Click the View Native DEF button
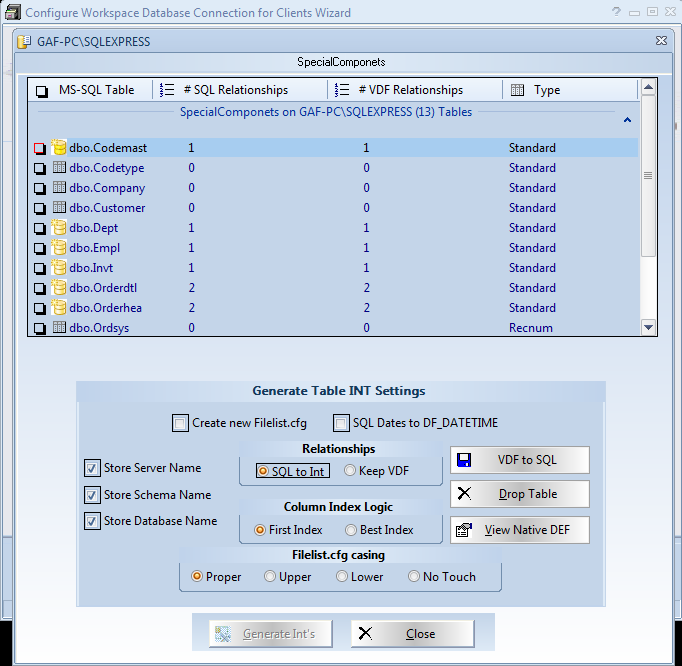The width and height of the screenshot is (682, 666). coord(519,530)
